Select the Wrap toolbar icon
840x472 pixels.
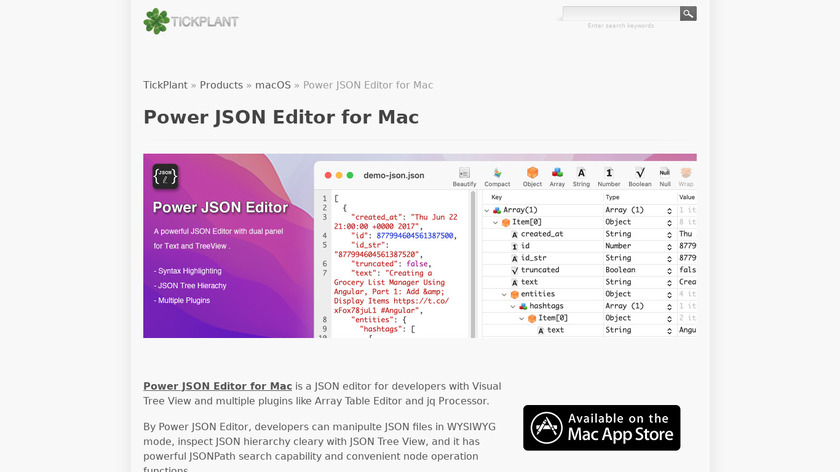[x=686, y=177]
